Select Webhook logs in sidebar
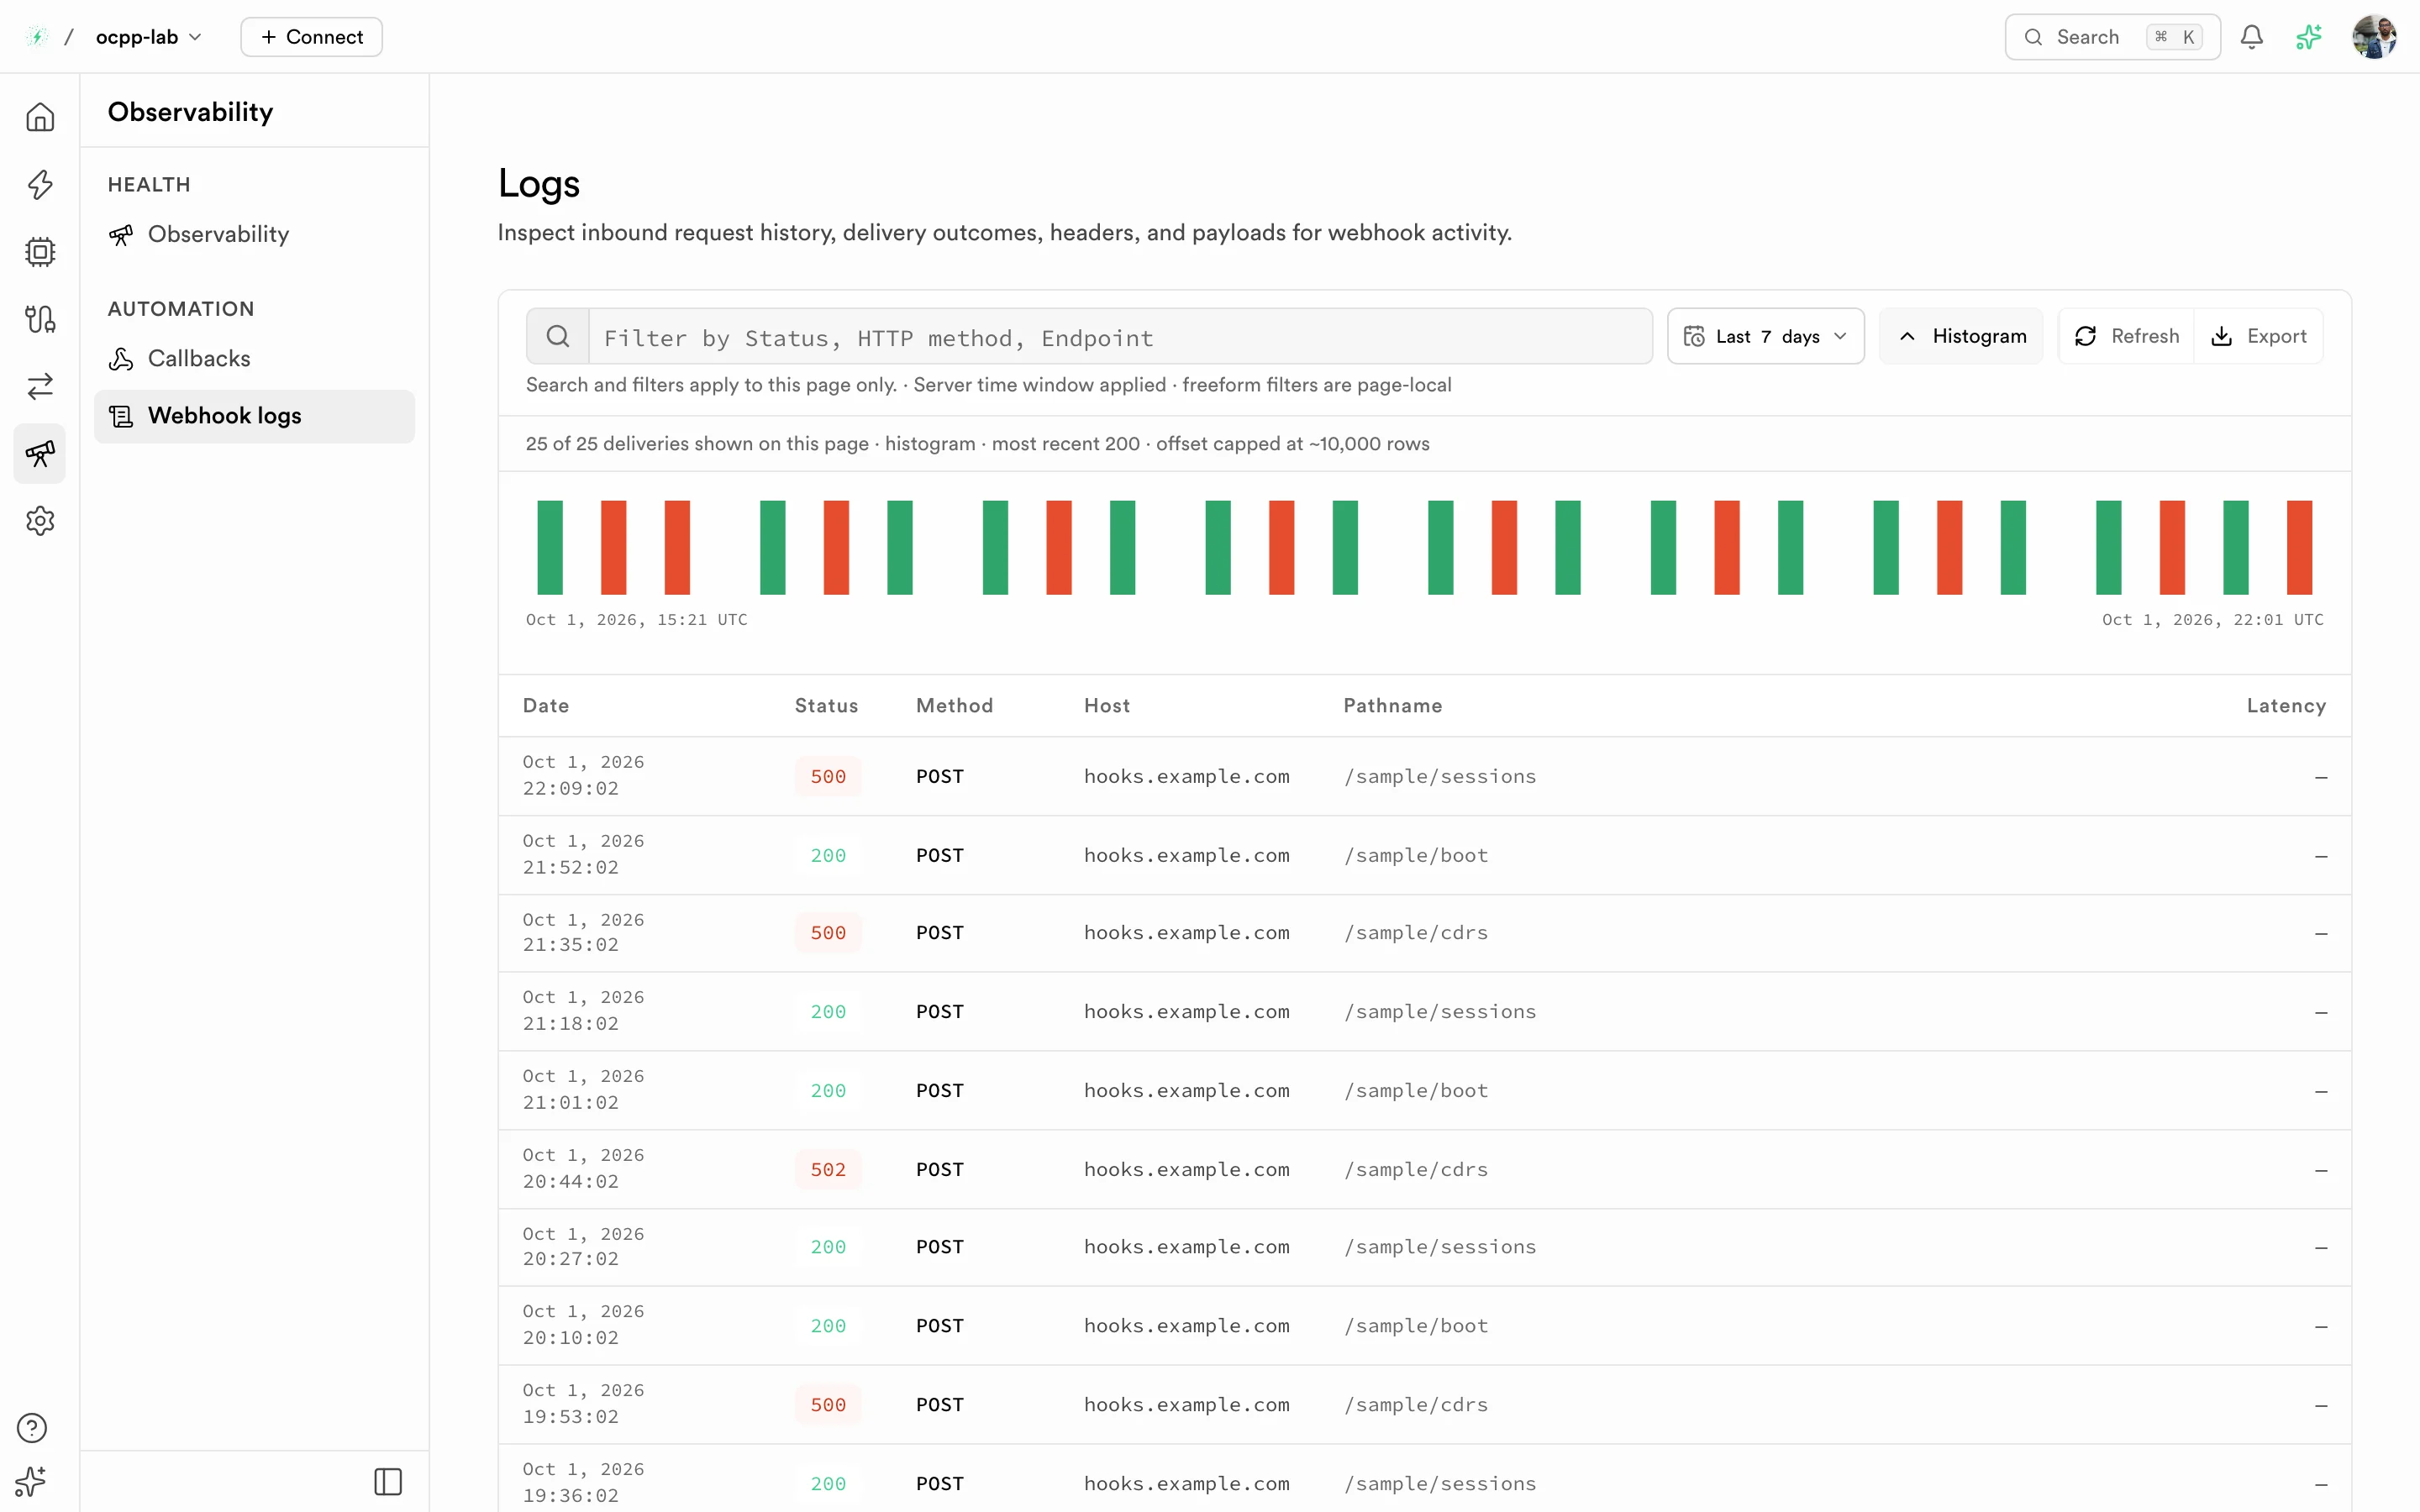The height and width of the screenshot is (1512, 2420). (x=254, y=416)
